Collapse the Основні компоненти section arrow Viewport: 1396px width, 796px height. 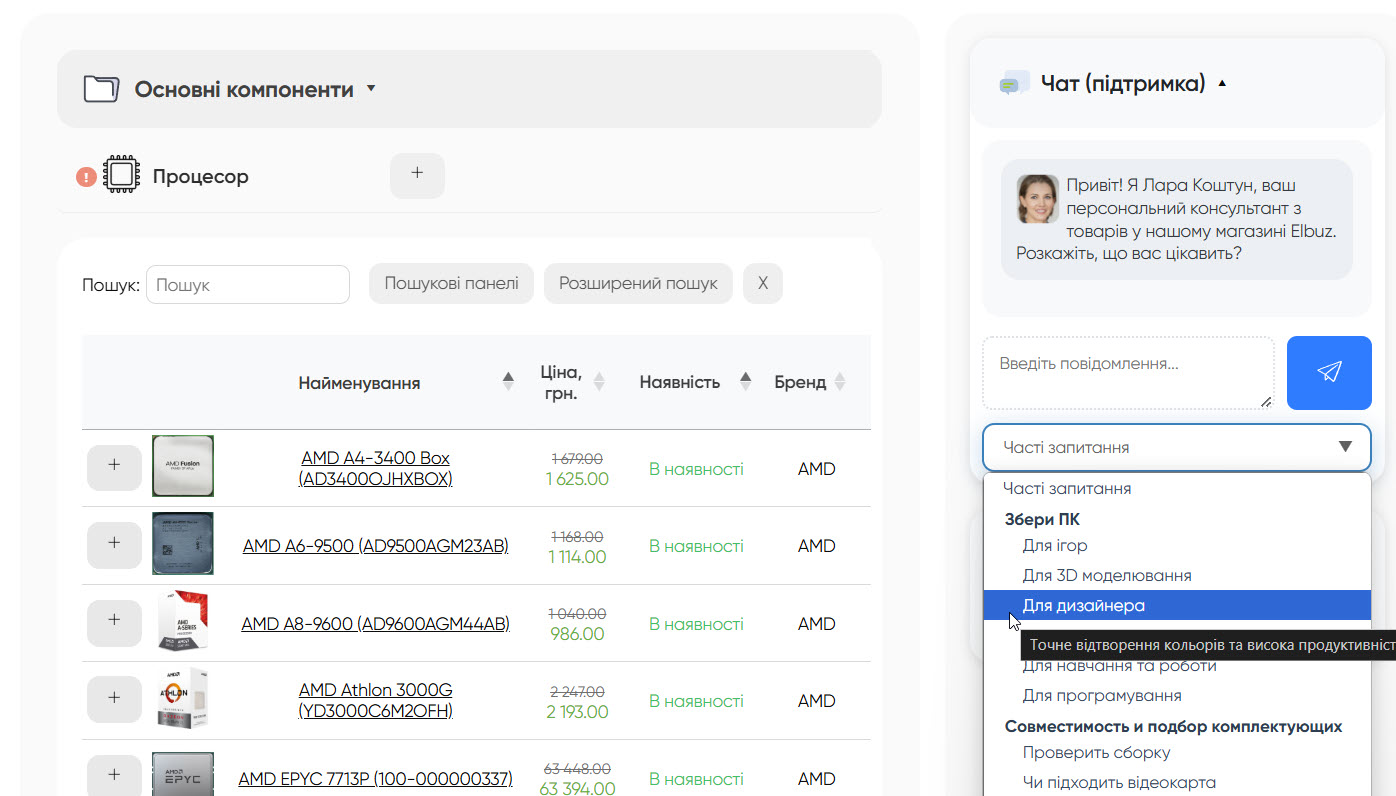point(371,89)
